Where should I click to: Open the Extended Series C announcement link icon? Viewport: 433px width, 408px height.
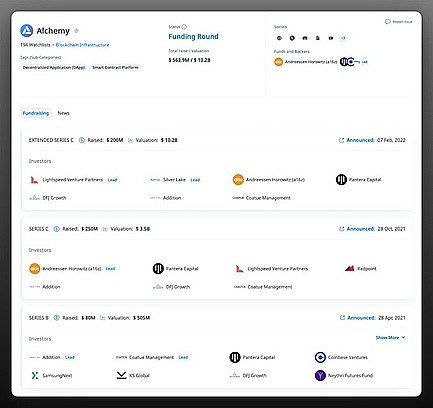click(341, 140)
